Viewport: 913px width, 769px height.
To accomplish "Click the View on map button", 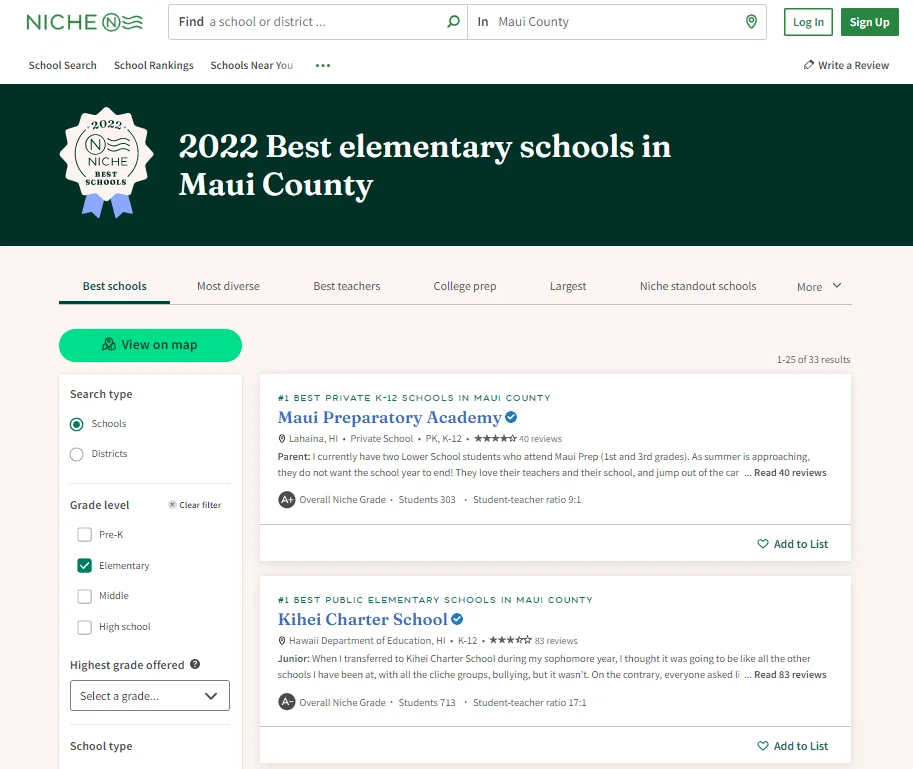I will [150, 345].
